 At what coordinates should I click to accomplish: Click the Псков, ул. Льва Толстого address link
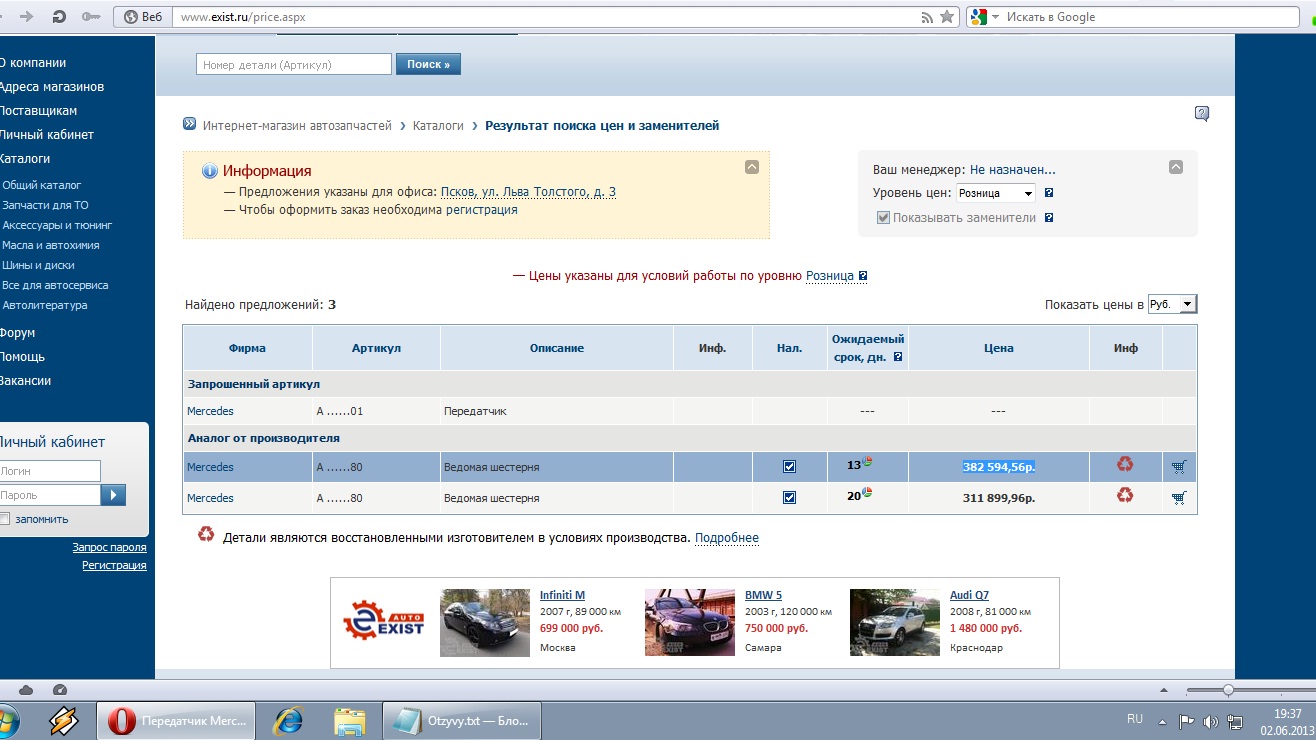pos(528,192)
